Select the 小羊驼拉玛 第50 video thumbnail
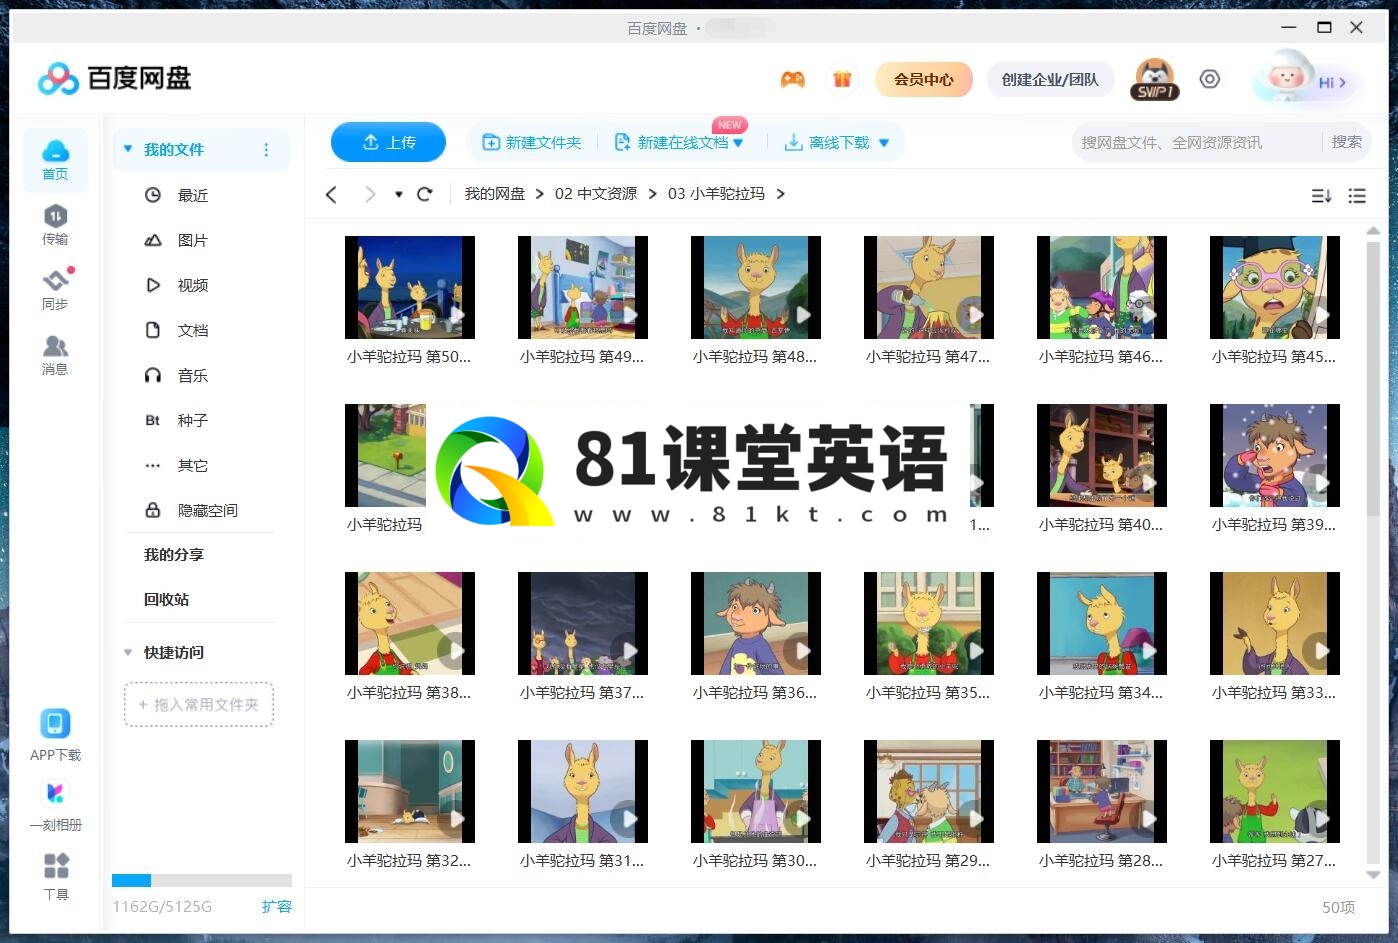The width and height of the screenshot is (1398, 943). pyautogui.click(x=410, y=287)
